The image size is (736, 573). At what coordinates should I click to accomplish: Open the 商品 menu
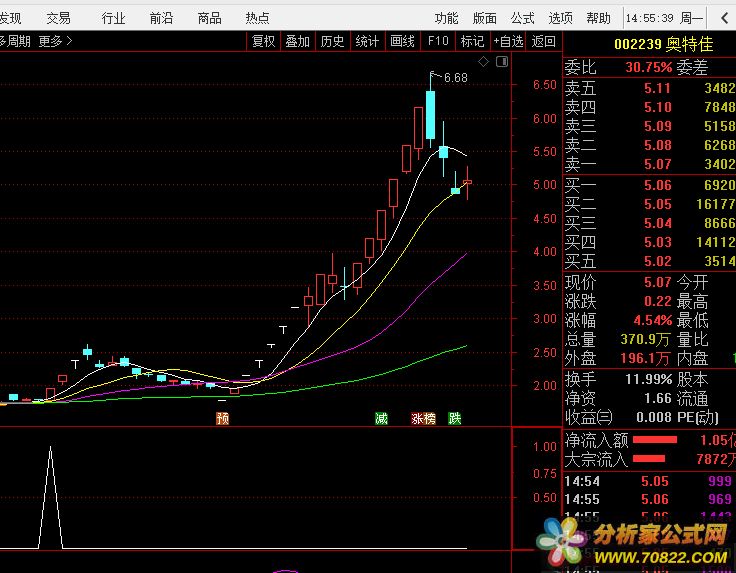[x=209, y=18]
